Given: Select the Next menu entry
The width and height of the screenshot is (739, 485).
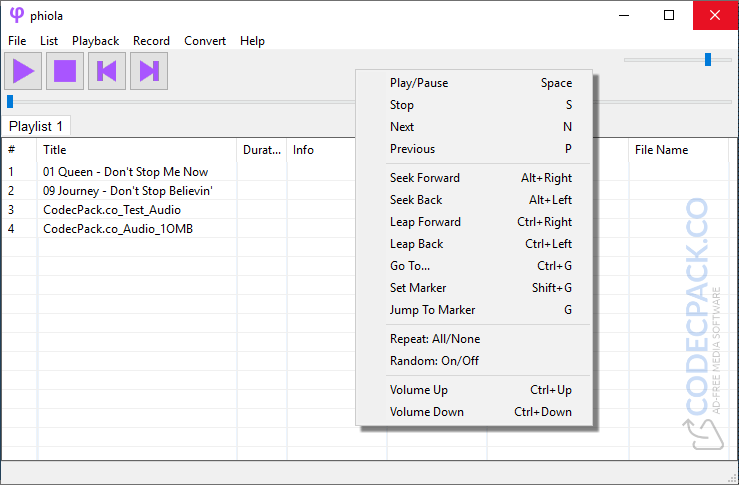Looking at the screenshot, I should coord(474,127).
